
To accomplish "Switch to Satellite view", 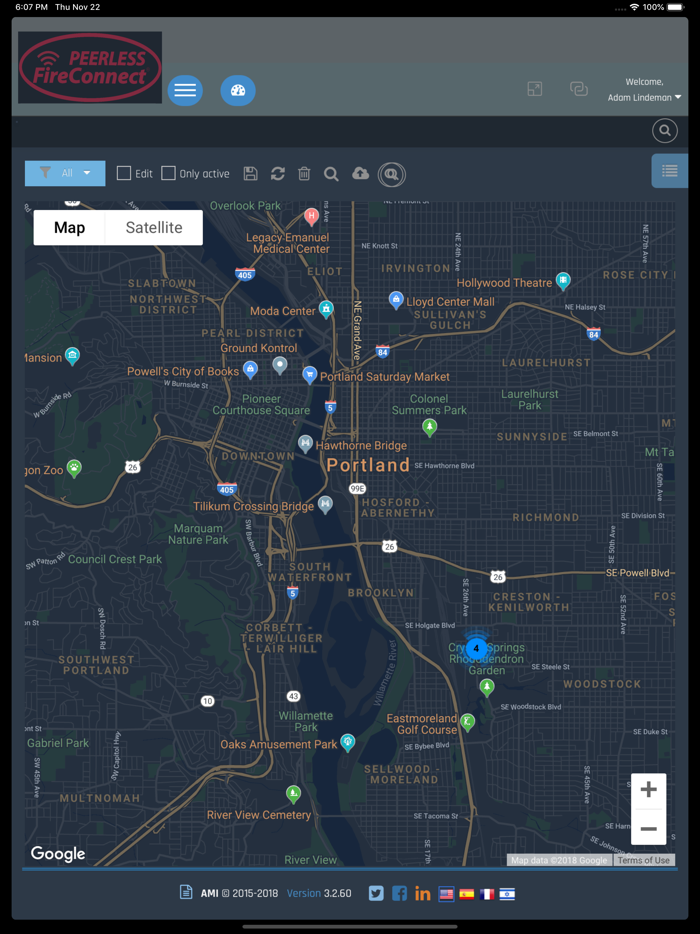I will click(154, 228).
